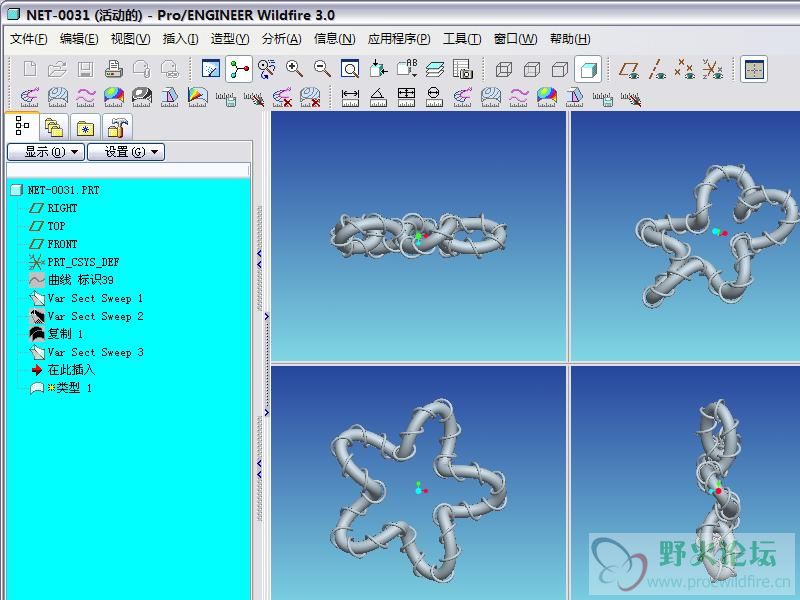Click the colorful slope analysis icon
The height and width of the screenshot is (600, 800).
197,96
